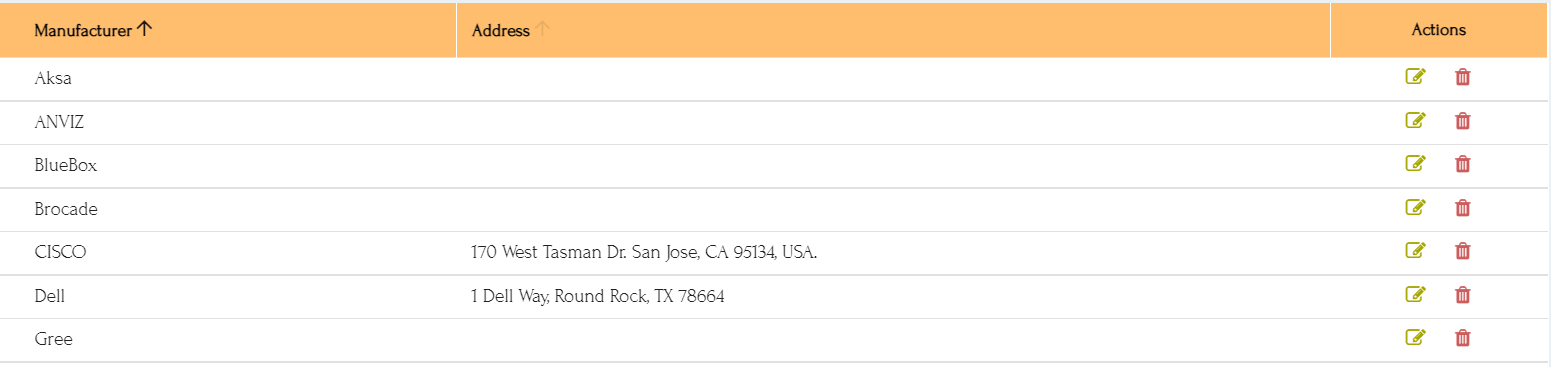Edit the BlueBox manufacturer
Screen dimensions: 1551x367
1415,164
